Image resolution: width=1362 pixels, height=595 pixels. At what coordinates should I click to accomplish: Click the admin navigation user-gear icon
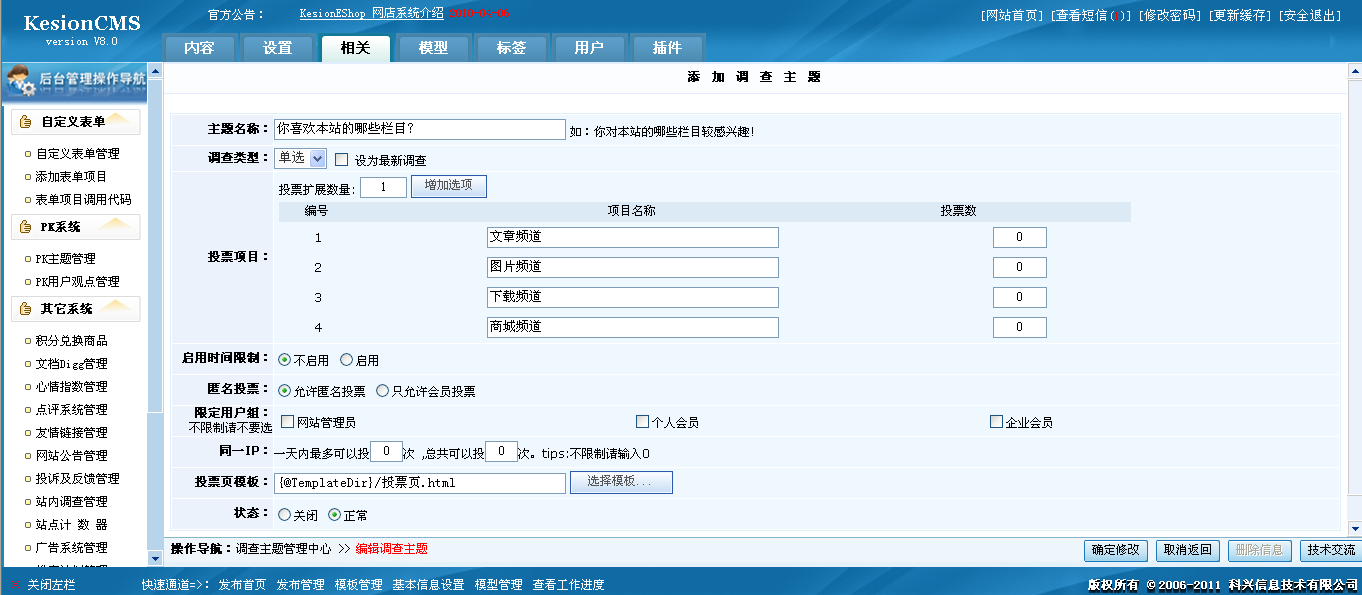[x=20, y=81]
